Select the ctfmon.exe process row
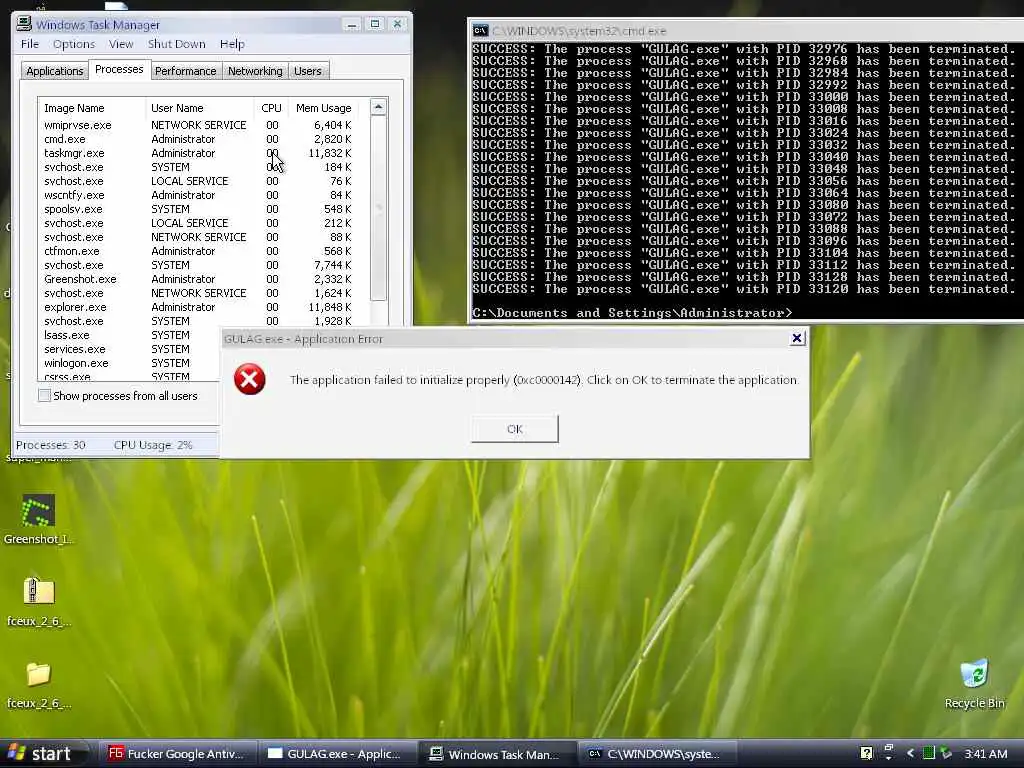The image size is (1024, 768). tap(198, 251)
